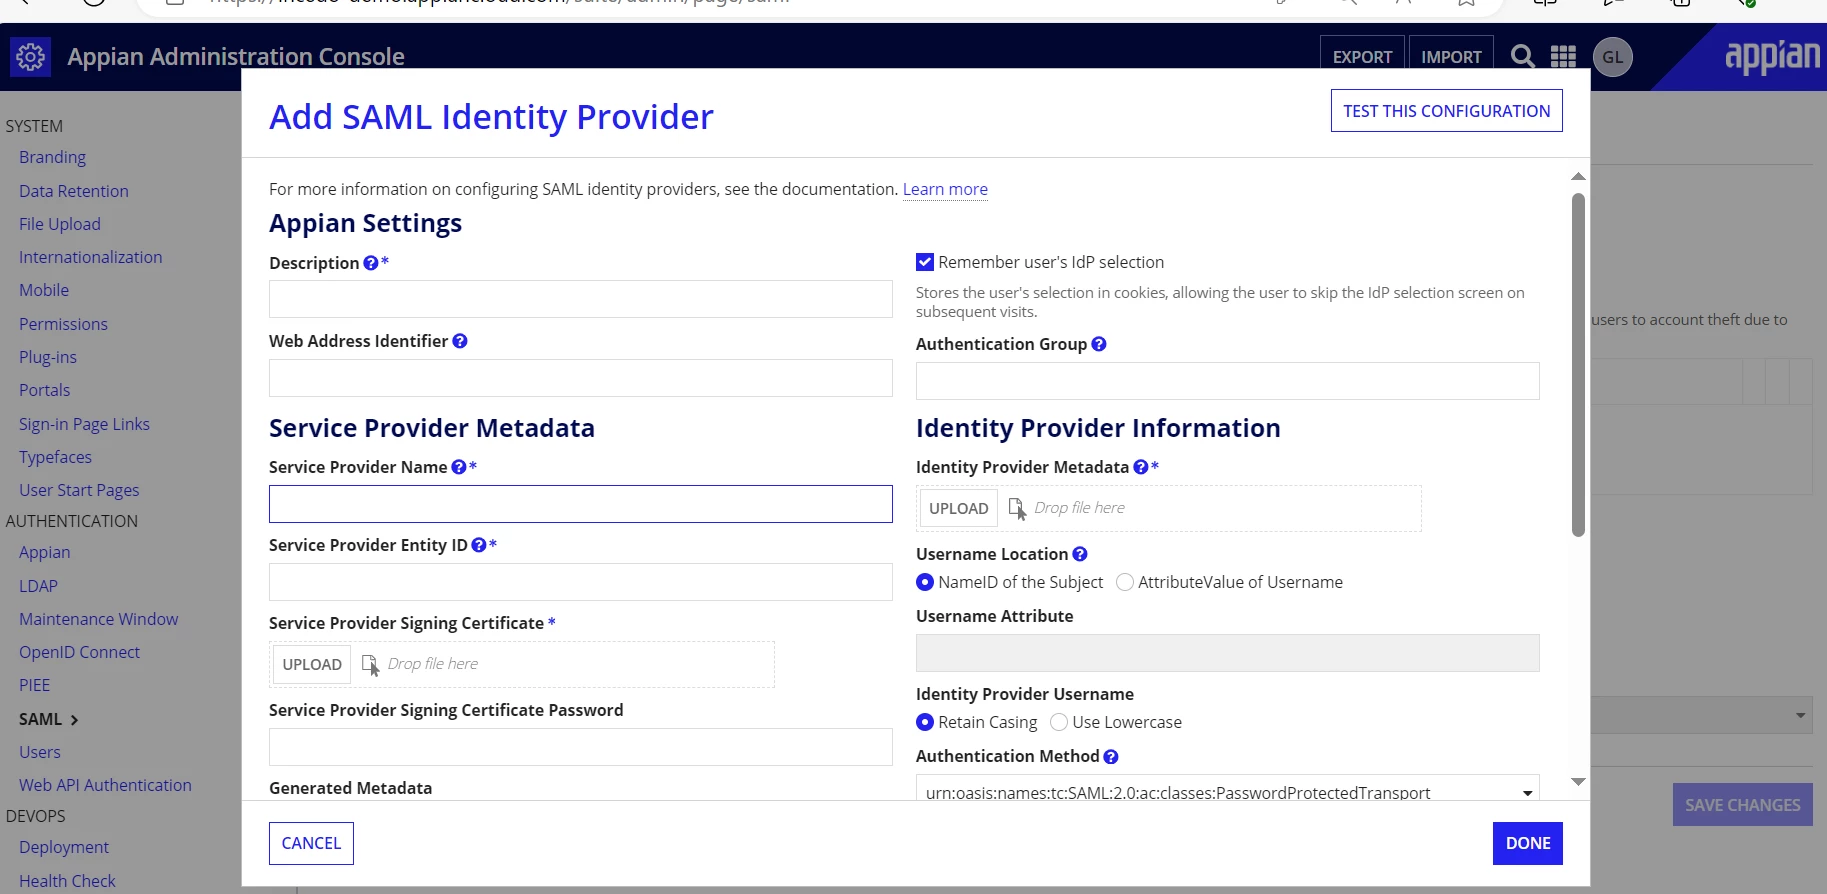1827x894 pixels.
Task: Select Retain Casing option
Action: coord(925,722)
